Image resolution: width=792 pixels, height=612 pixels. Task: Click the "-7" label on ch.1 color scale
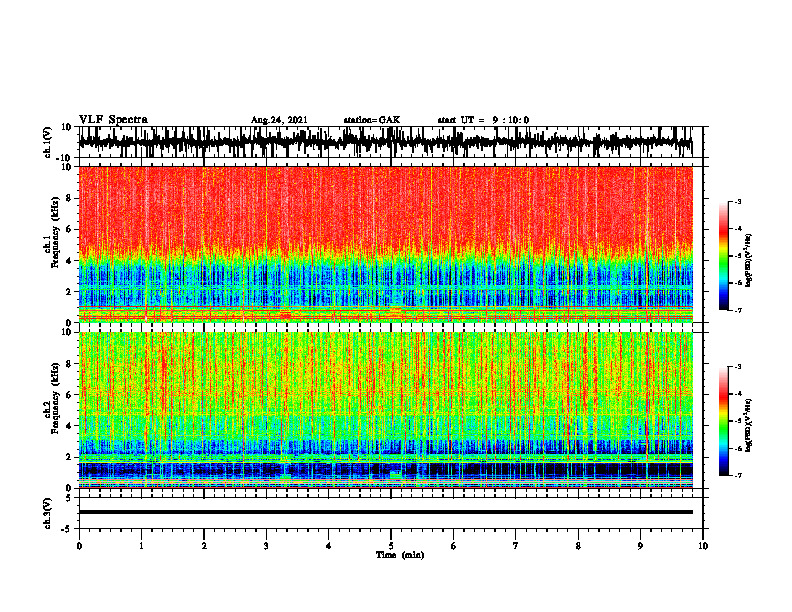pos(737,310)
